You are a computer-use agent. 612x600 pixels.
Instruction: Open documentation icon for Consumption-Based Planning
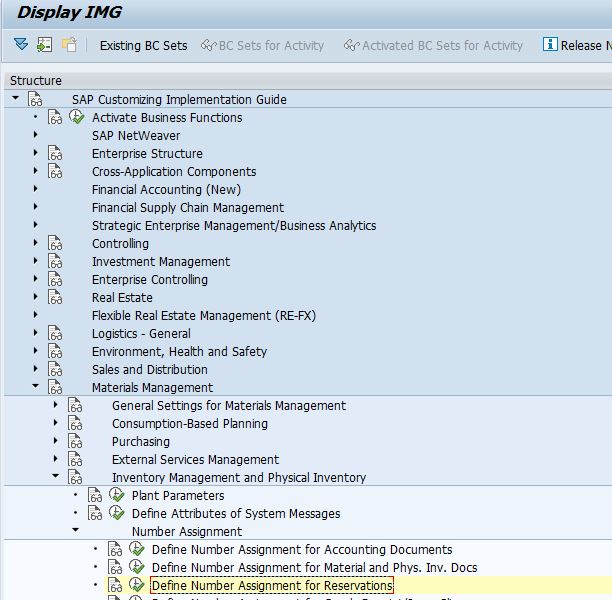click(75, 423)
